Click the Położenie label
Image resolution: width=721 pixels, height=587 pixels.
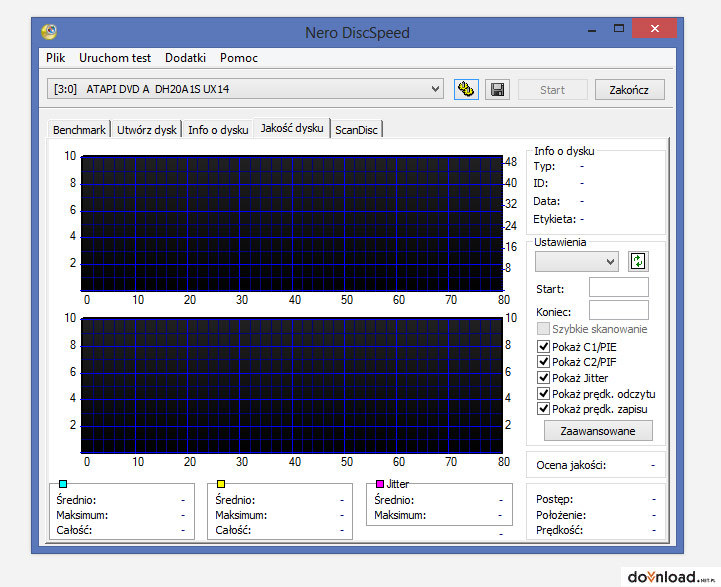click(x=561, y=515)
